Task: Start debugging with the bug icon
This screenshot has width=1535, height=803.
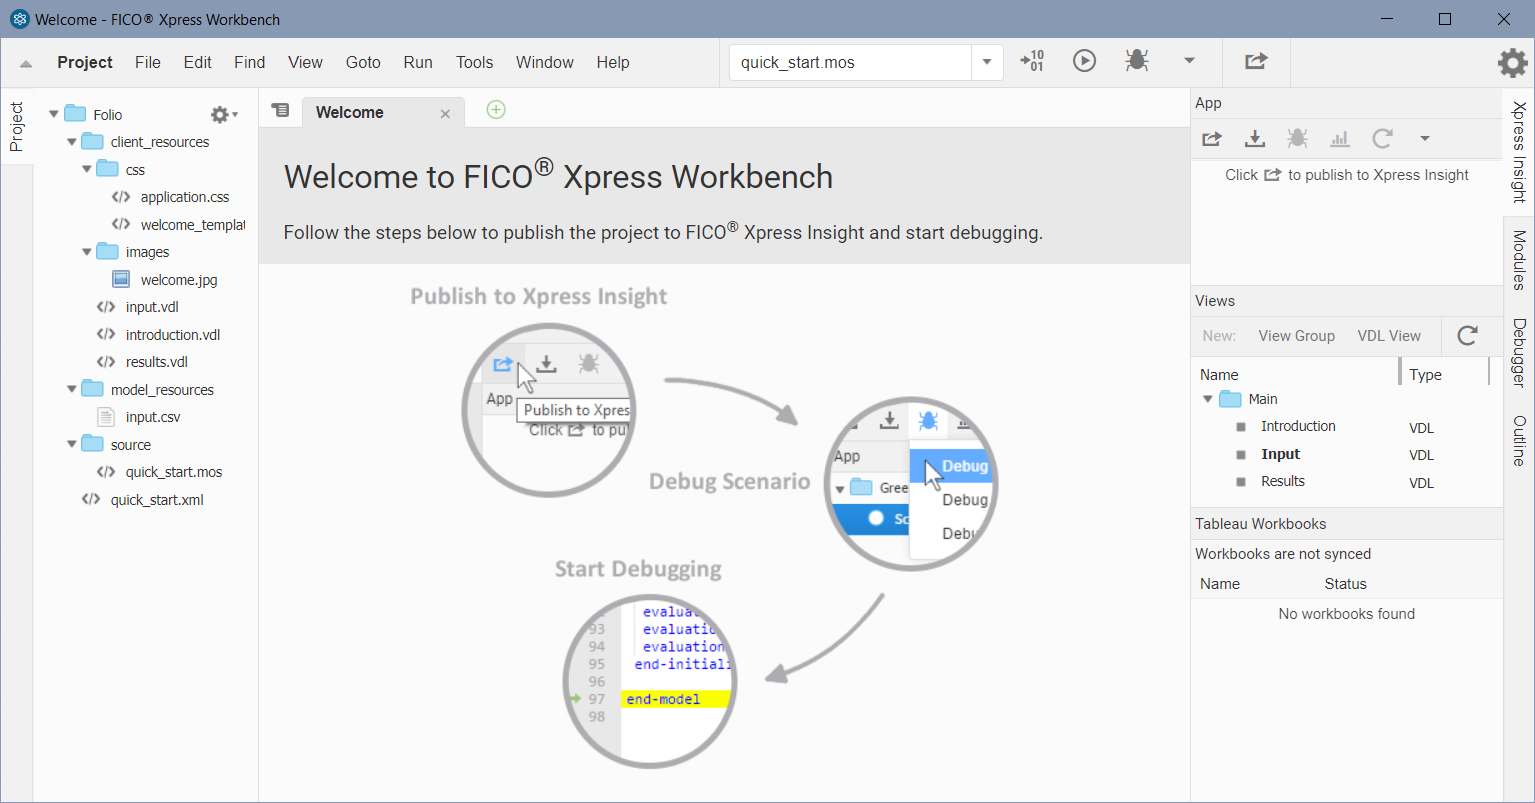Action: tap(1137, 61)
